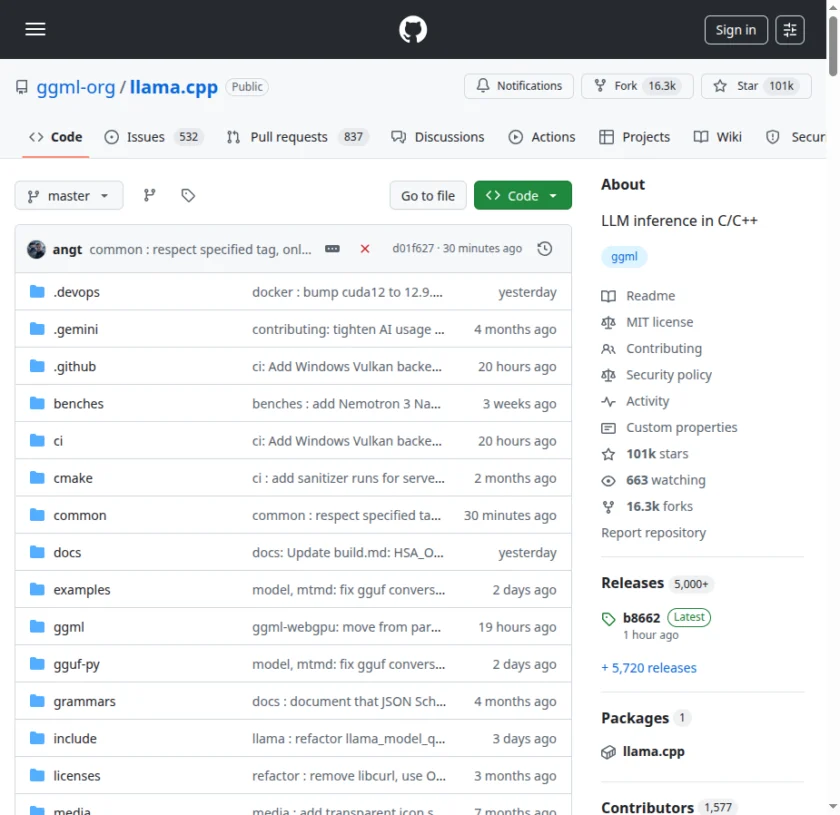Screen dimensions: 840x815
Task: Click the Notifications button
Action: click(x=519, y=86)
